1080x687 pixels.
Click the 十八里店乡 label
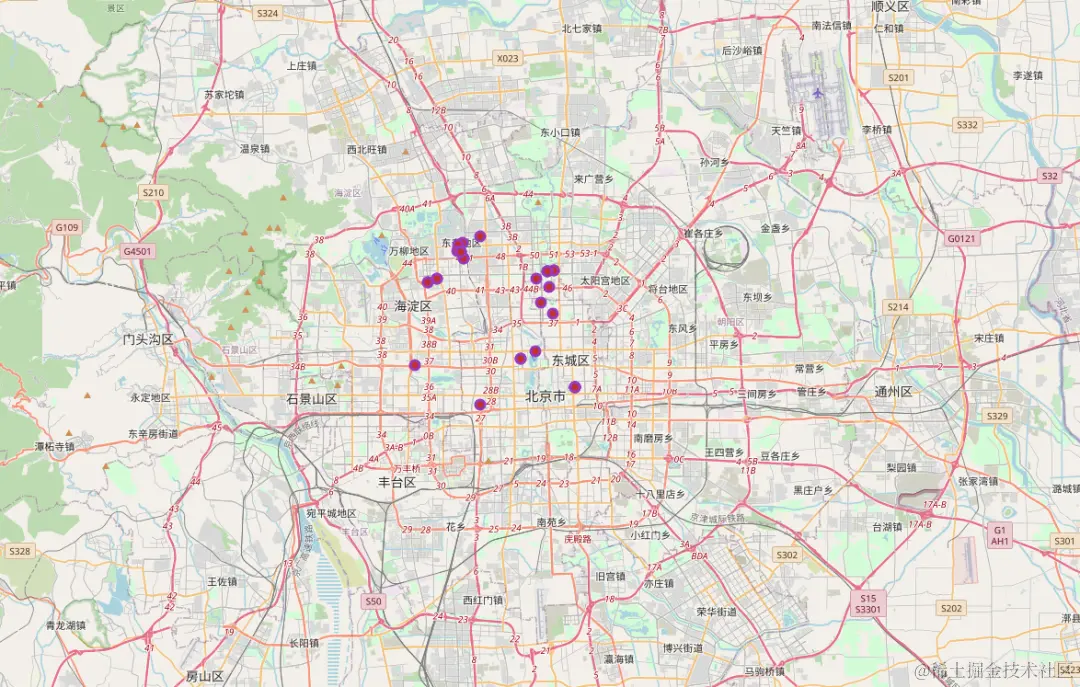pyautogui.click(x=660, y=494)
